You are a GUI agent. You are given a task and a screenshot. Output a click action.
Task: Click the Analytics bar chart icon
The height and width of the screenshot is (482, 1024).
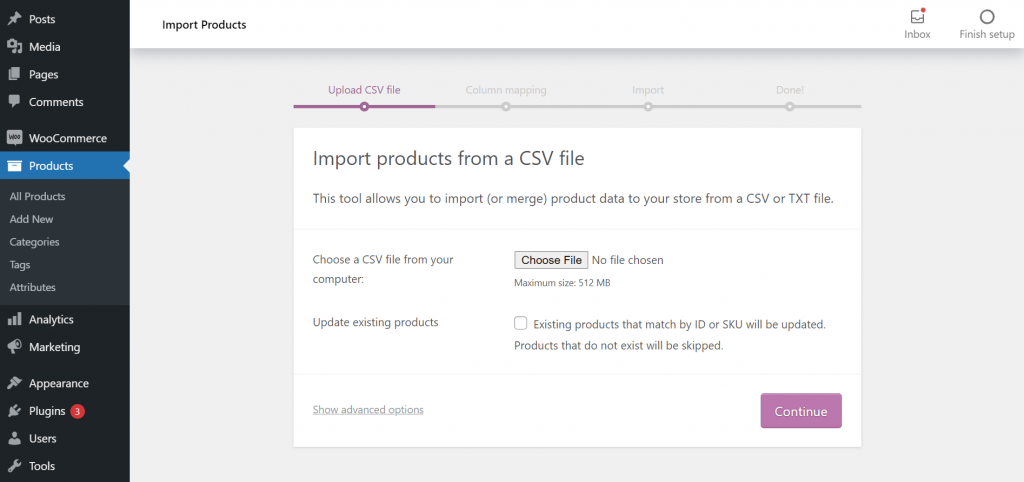[x=15, y=320]
